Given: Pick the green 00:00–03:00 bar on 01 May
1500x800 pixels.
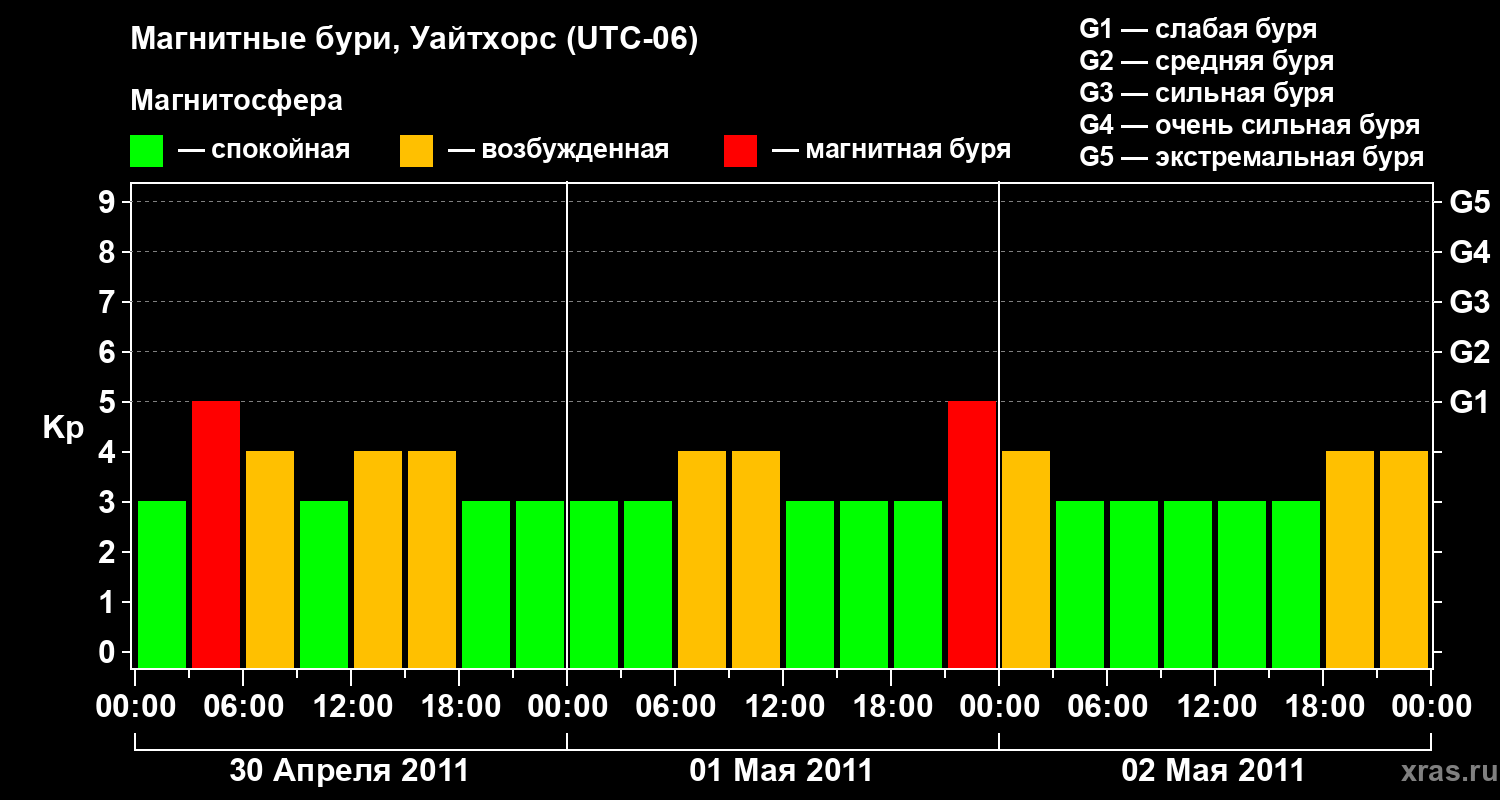Looking at the screenshot, I should click(594, 584).
